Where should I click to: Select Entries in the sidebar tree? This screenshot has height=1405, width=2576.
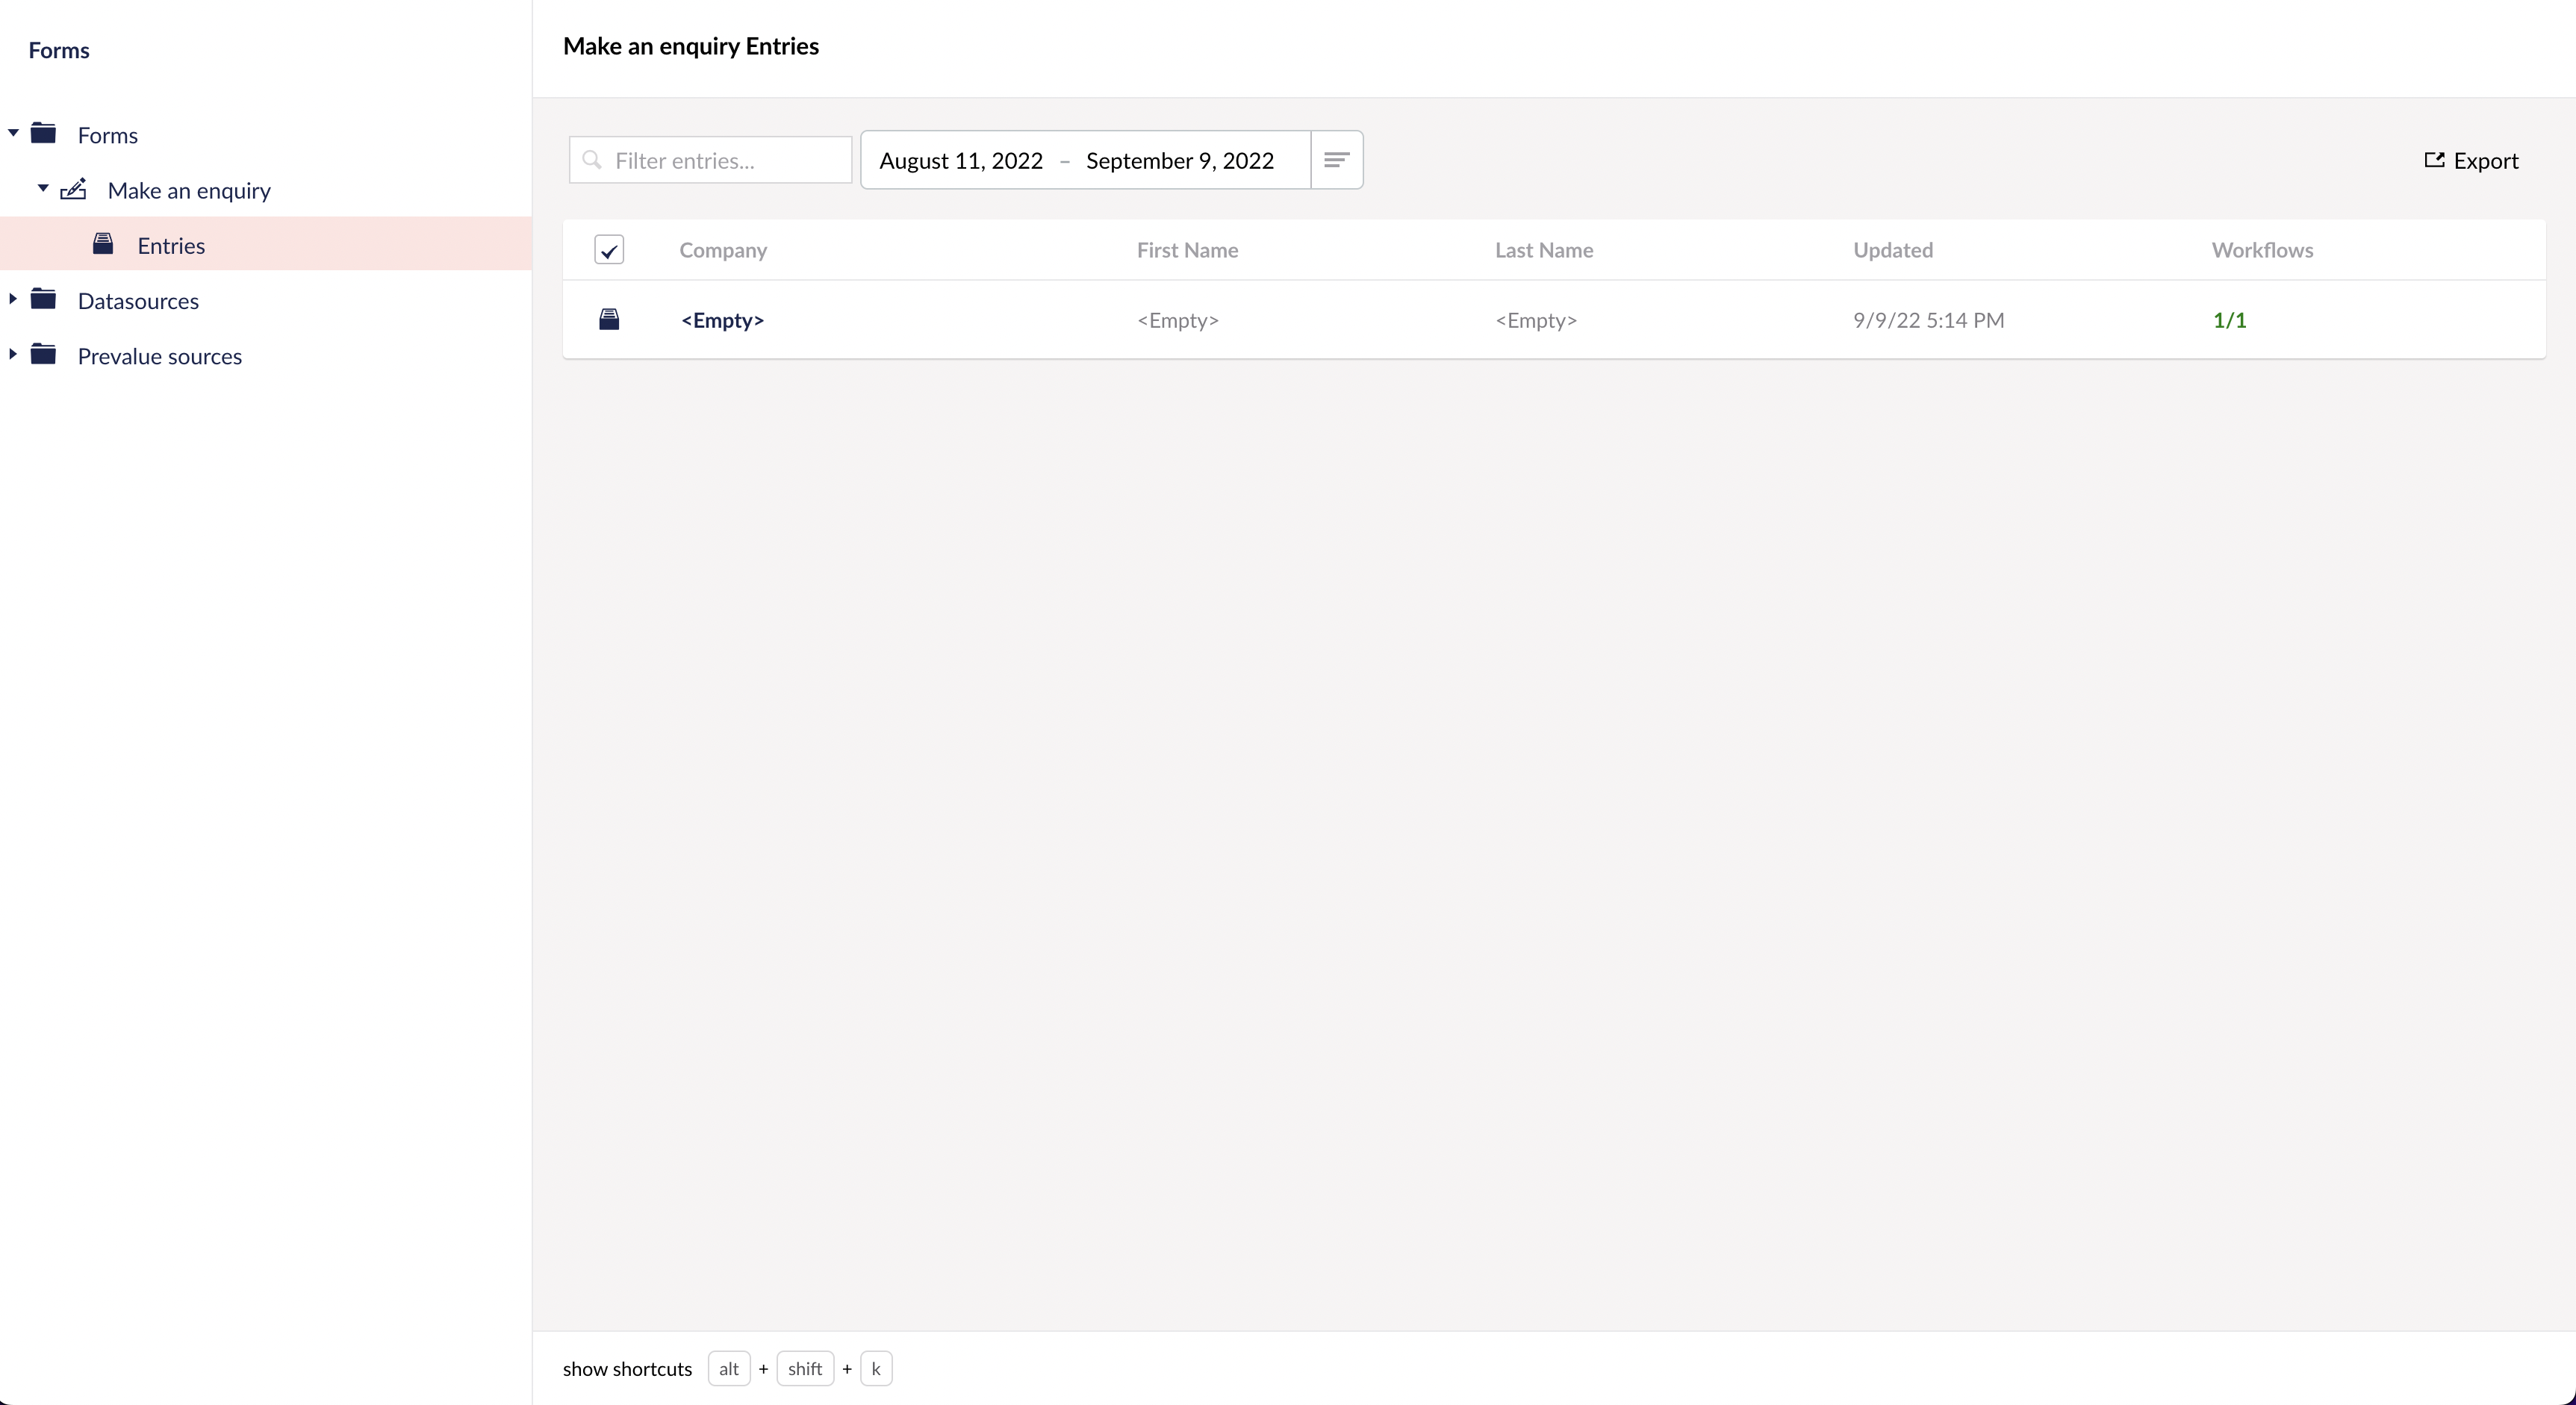click(171, 246)
